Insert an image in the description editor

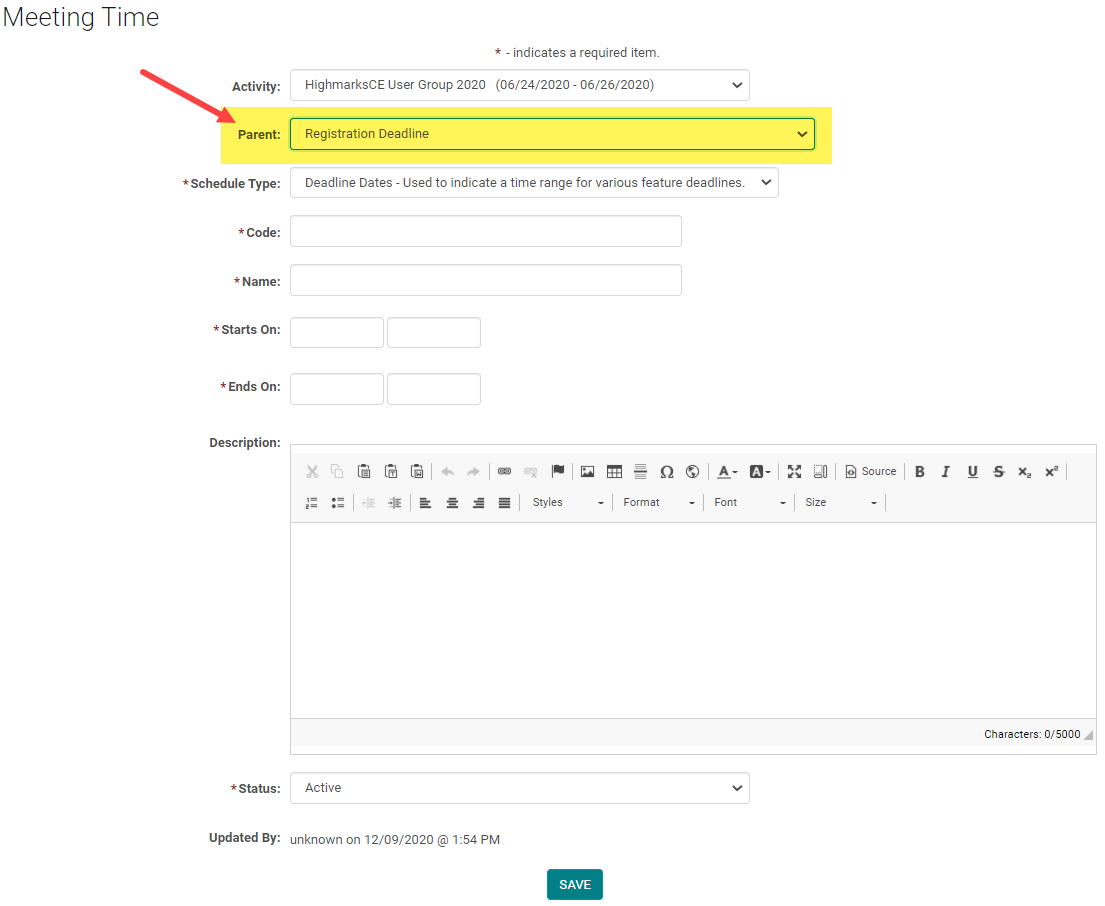tap(588, 472)
